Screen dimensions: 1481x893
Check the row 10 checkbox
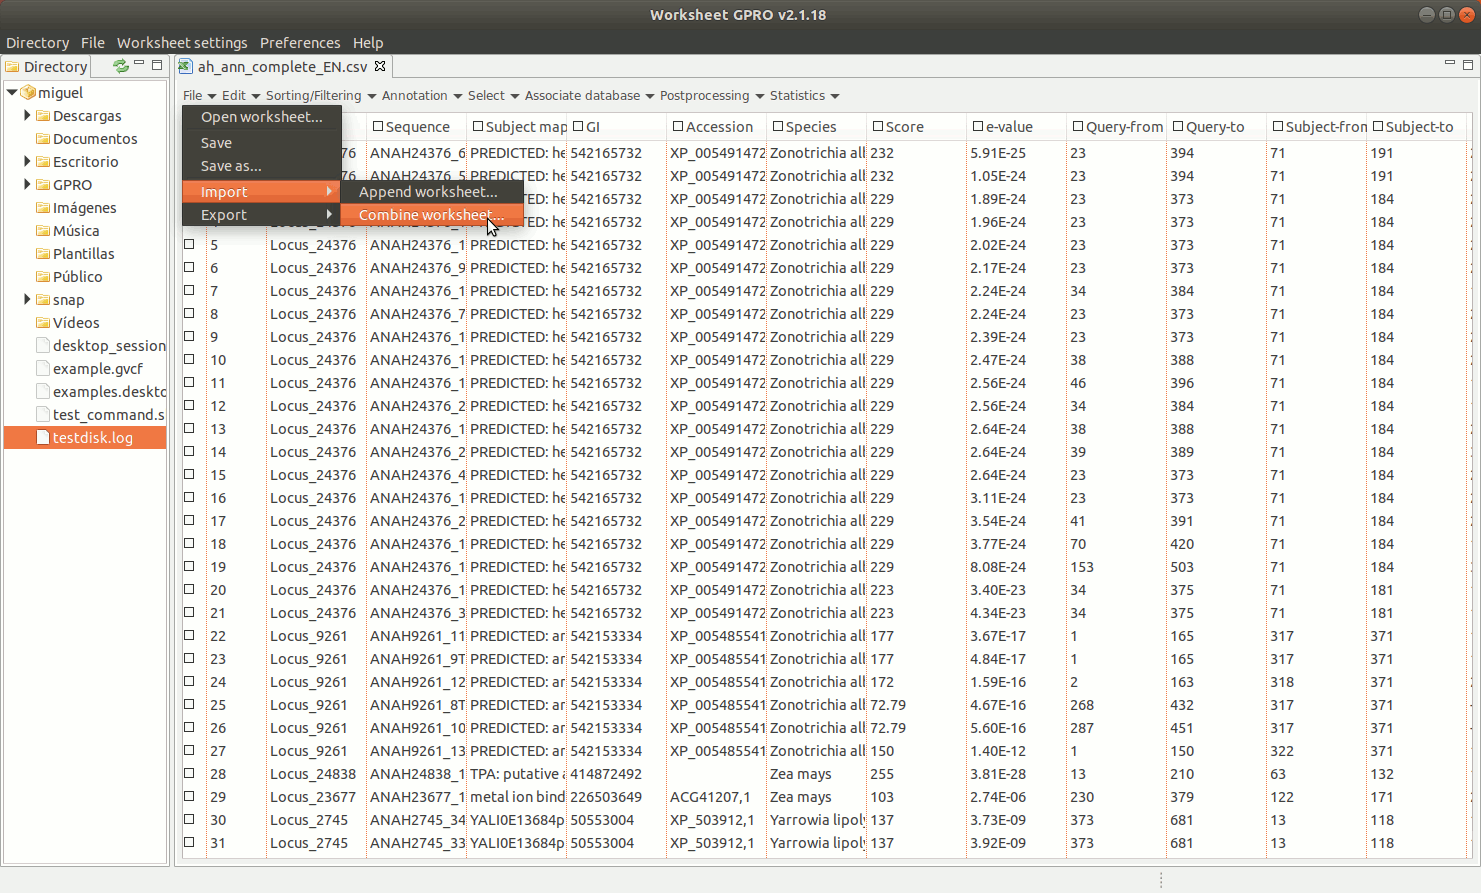click(189, 360)
